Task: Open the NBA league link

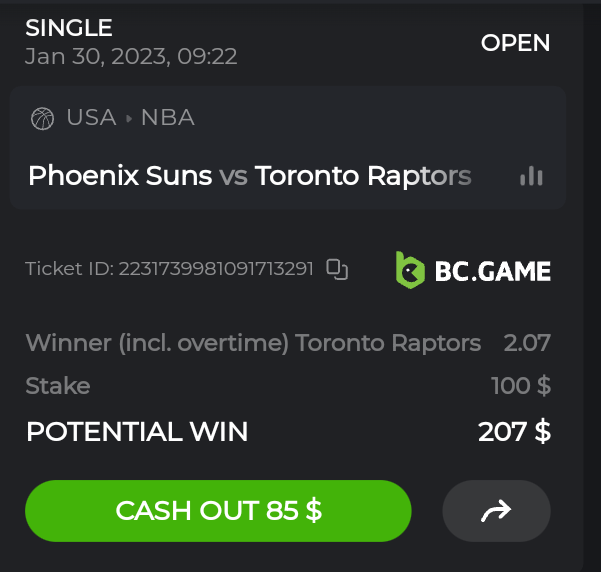Action: 167,118
